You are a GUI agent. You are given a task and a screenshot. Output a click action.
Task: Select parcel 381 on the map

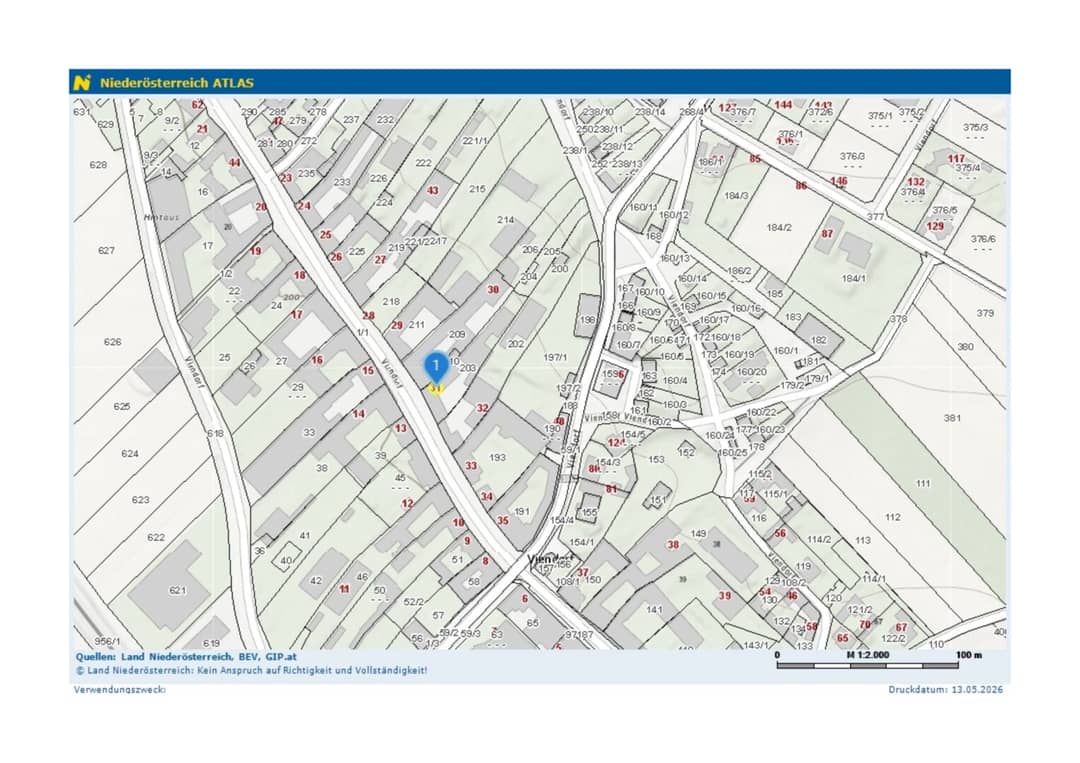[x=952, y=418]
